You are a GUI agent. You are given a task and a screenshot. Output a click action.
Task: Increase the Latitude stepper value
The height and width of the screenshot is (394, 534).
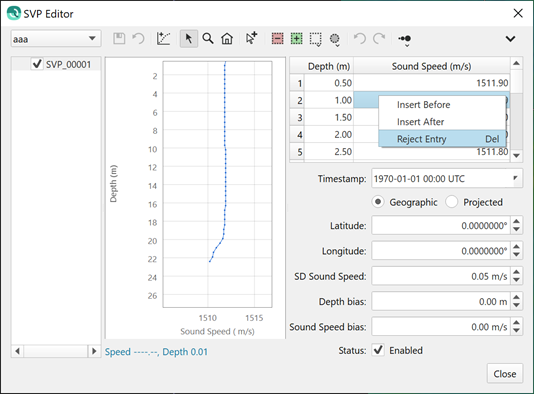[x=516, y=221]
